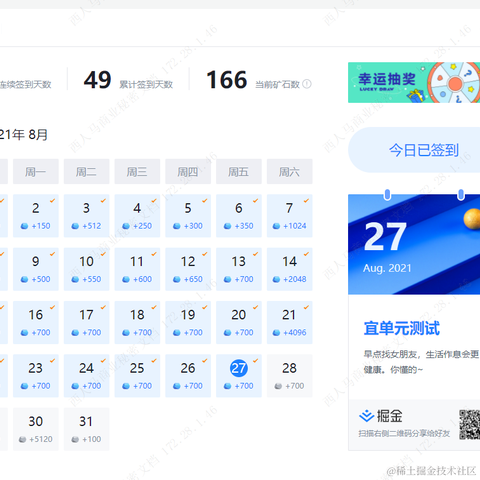
Task: Click the 周五 weekday header
Action: [239, 172]
